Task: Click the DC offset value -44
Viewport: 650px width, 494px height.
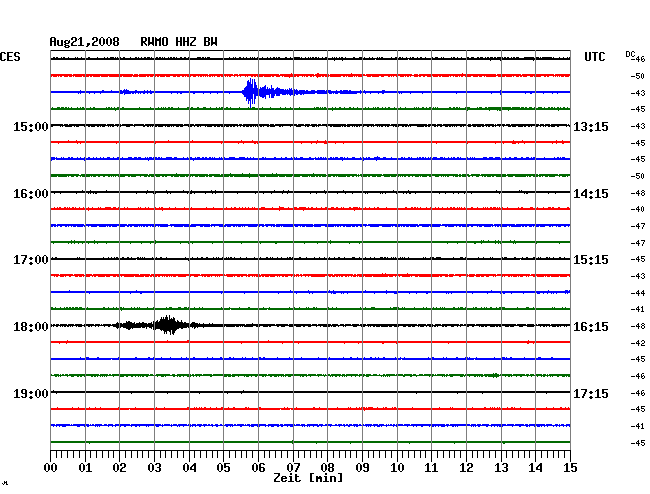Action: (x=638, y=293)
